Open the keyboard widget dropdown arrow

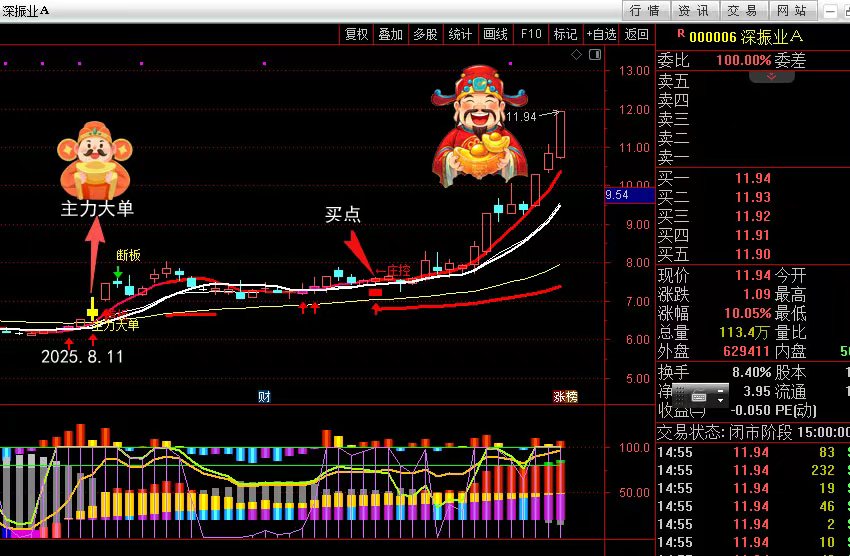[721, 400]
